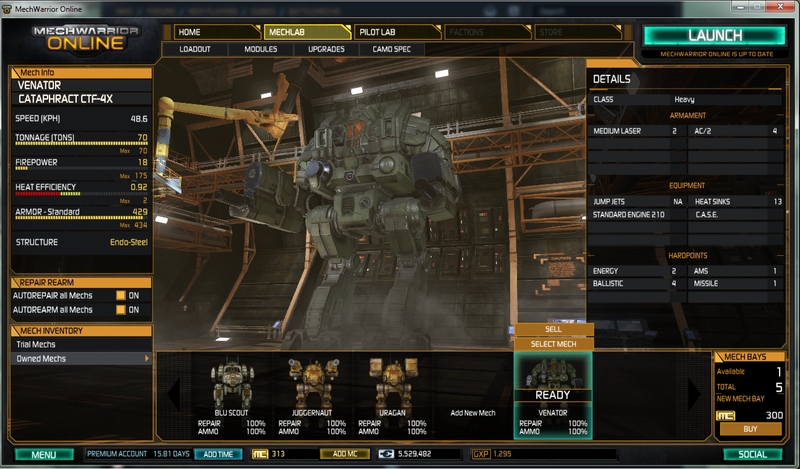The height and width of the screenshot is (469, 800).
Task: Expand the Owned Mechs list
Action: click(80, 358)
